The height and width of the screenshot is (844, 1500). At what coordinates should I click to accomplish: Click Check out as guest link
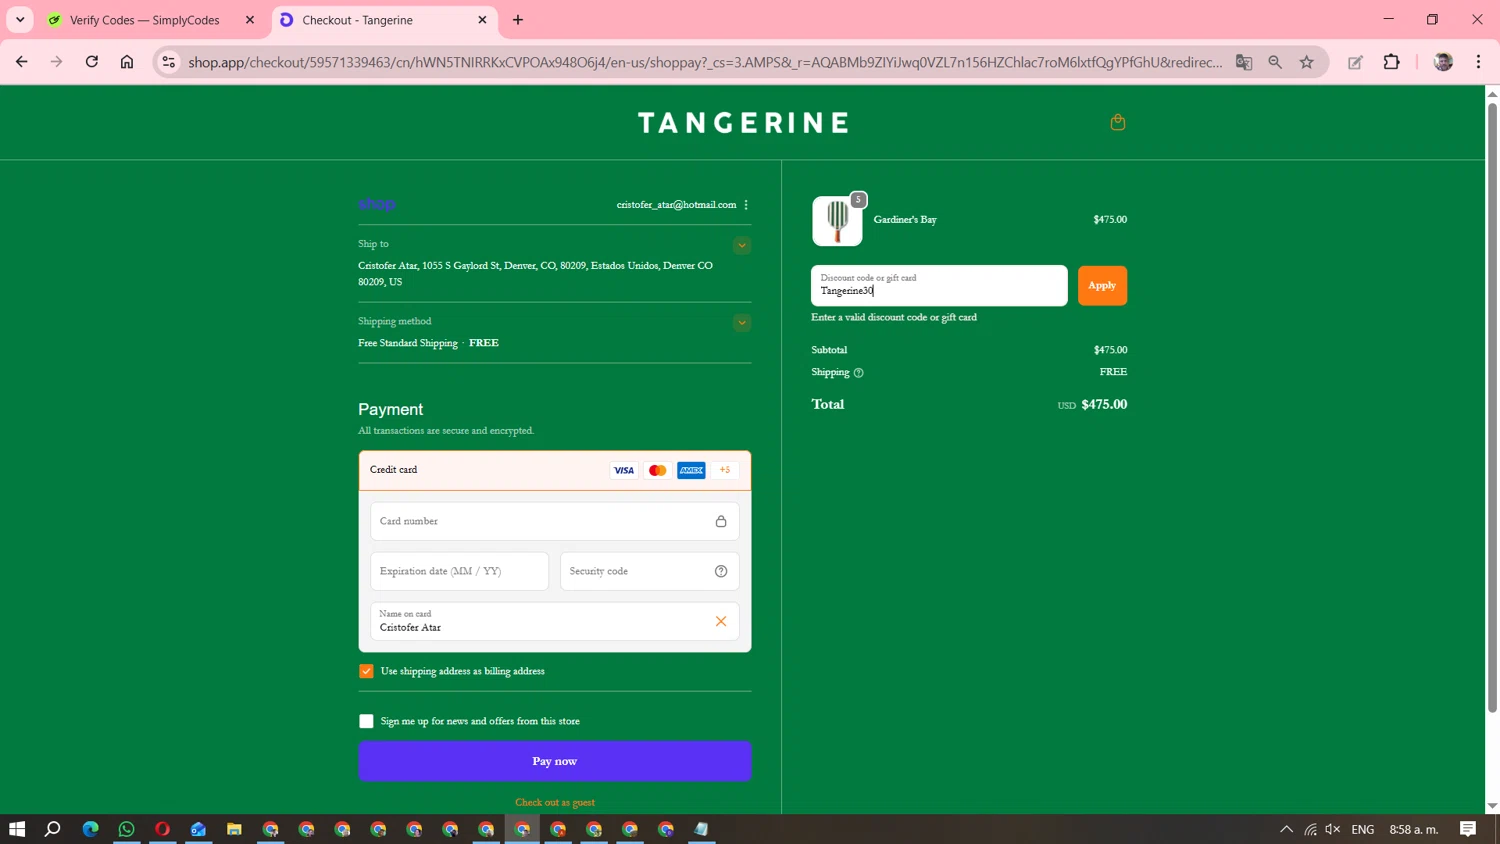[x=555, y=803]
